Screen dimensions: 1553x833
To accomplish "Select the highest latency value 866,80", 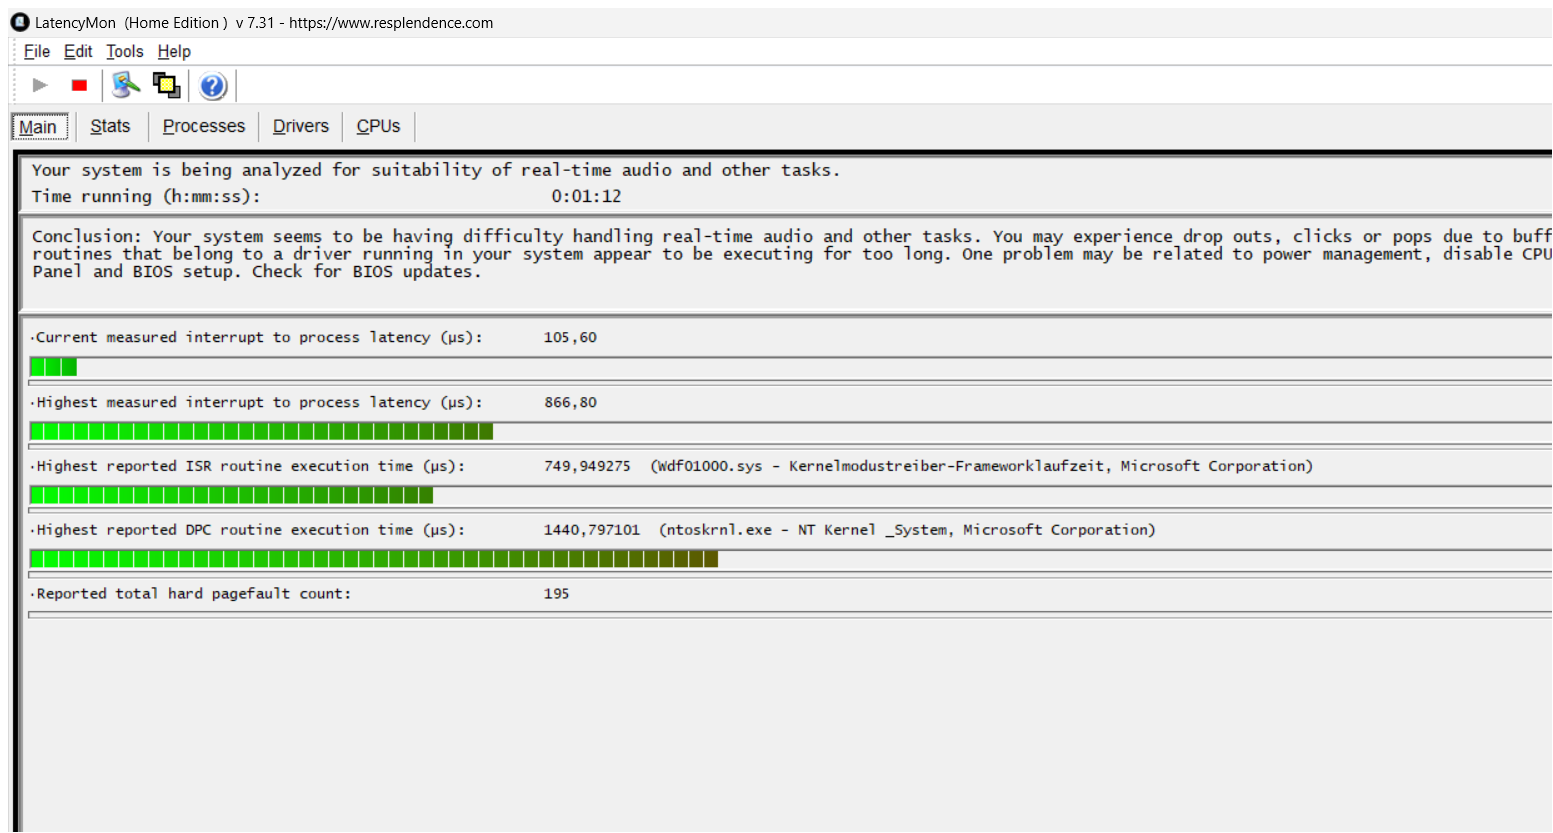I will pos(570,402).
